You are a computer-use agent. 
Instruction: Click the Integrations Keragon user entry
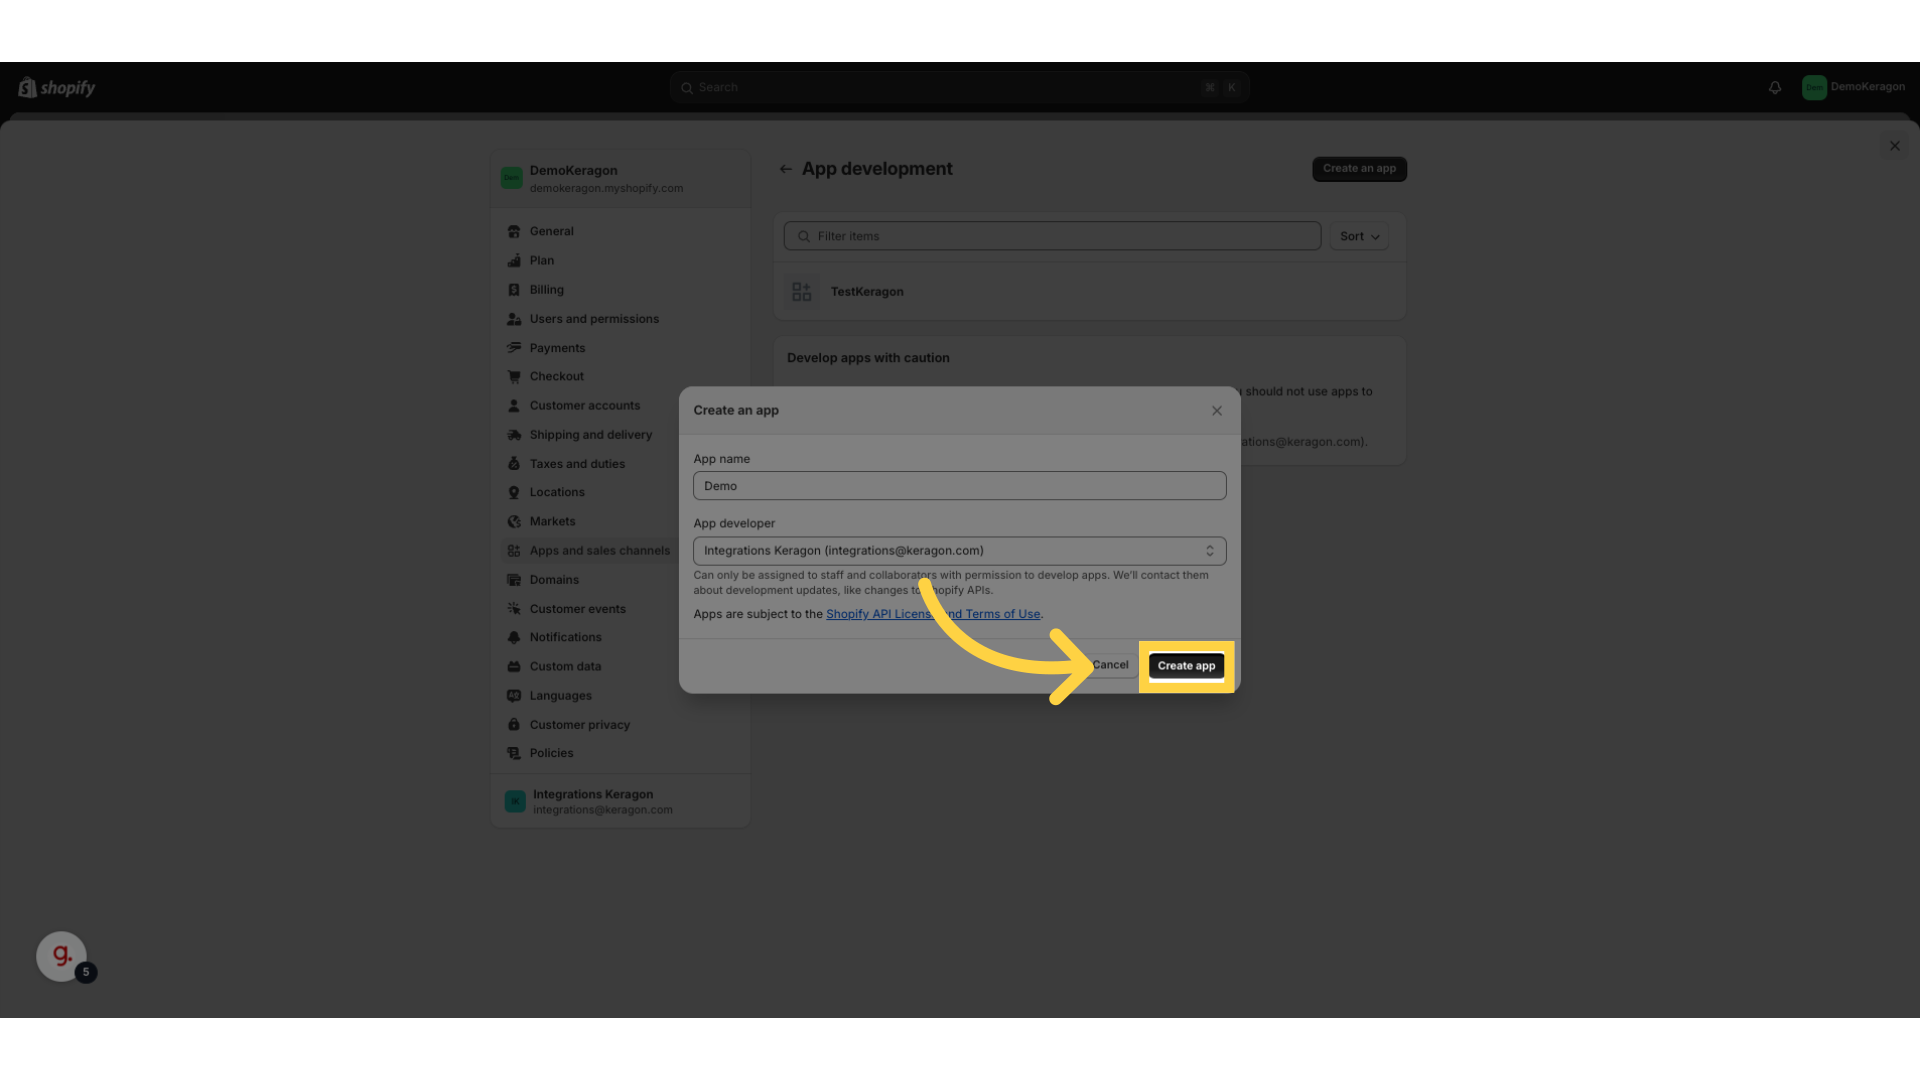(620, 802)
